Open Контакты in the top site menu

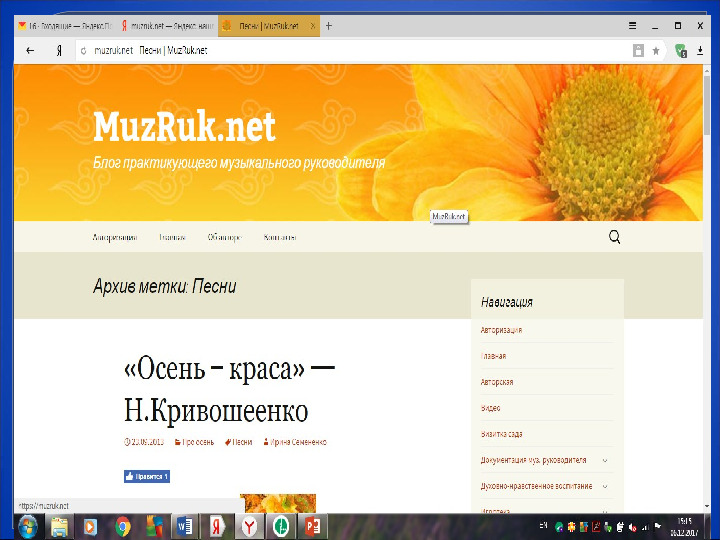coord(280,237)
